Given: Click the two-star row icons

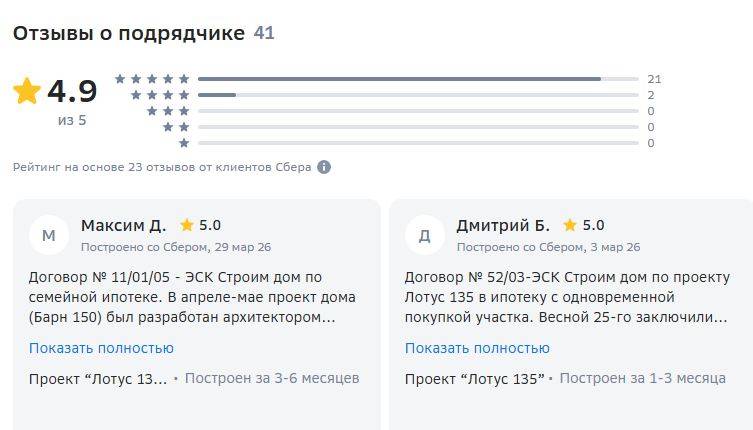Looking at the screenshot, I should click(176, 127).
